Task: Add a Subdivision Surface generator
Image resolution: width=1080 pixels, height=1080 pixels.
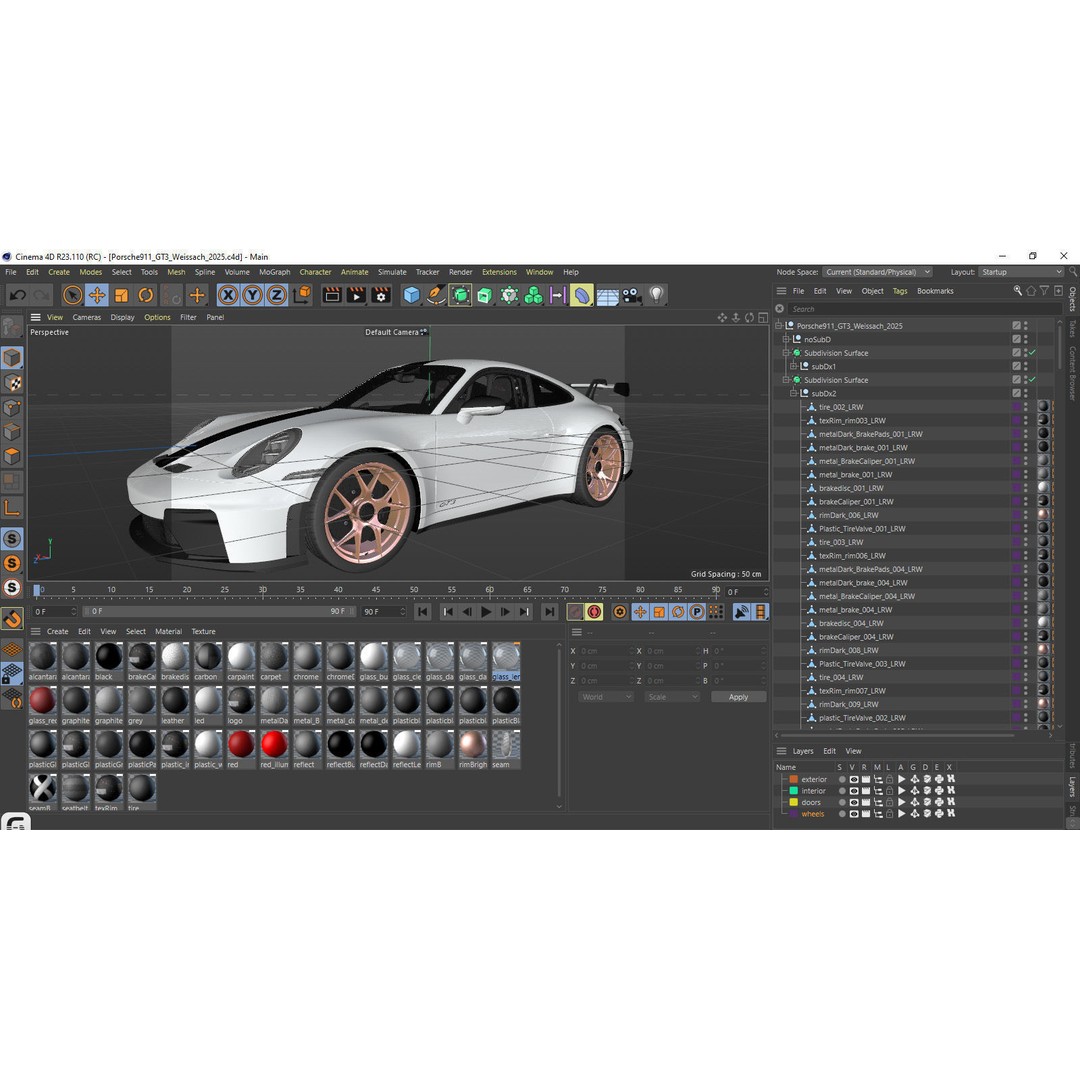Action: tap(460, 295)
